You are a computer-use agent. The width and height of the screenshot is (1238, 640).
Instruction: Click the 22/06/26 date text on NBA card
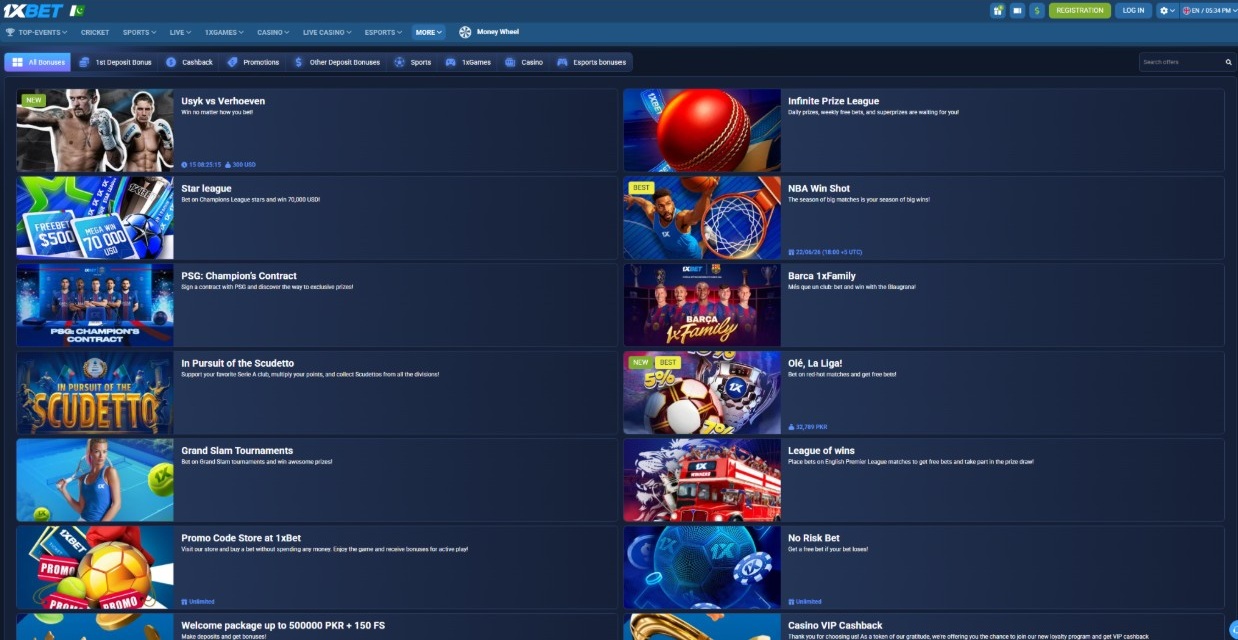coord(828,252)
